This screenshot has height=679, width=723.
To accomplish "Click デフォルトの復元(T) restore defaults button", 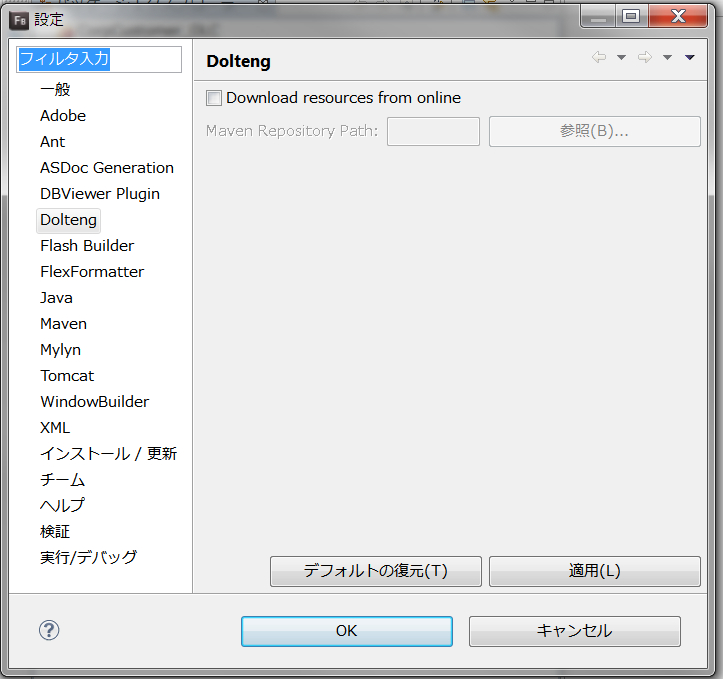I will pyautogui.click(x=375, y=571).
